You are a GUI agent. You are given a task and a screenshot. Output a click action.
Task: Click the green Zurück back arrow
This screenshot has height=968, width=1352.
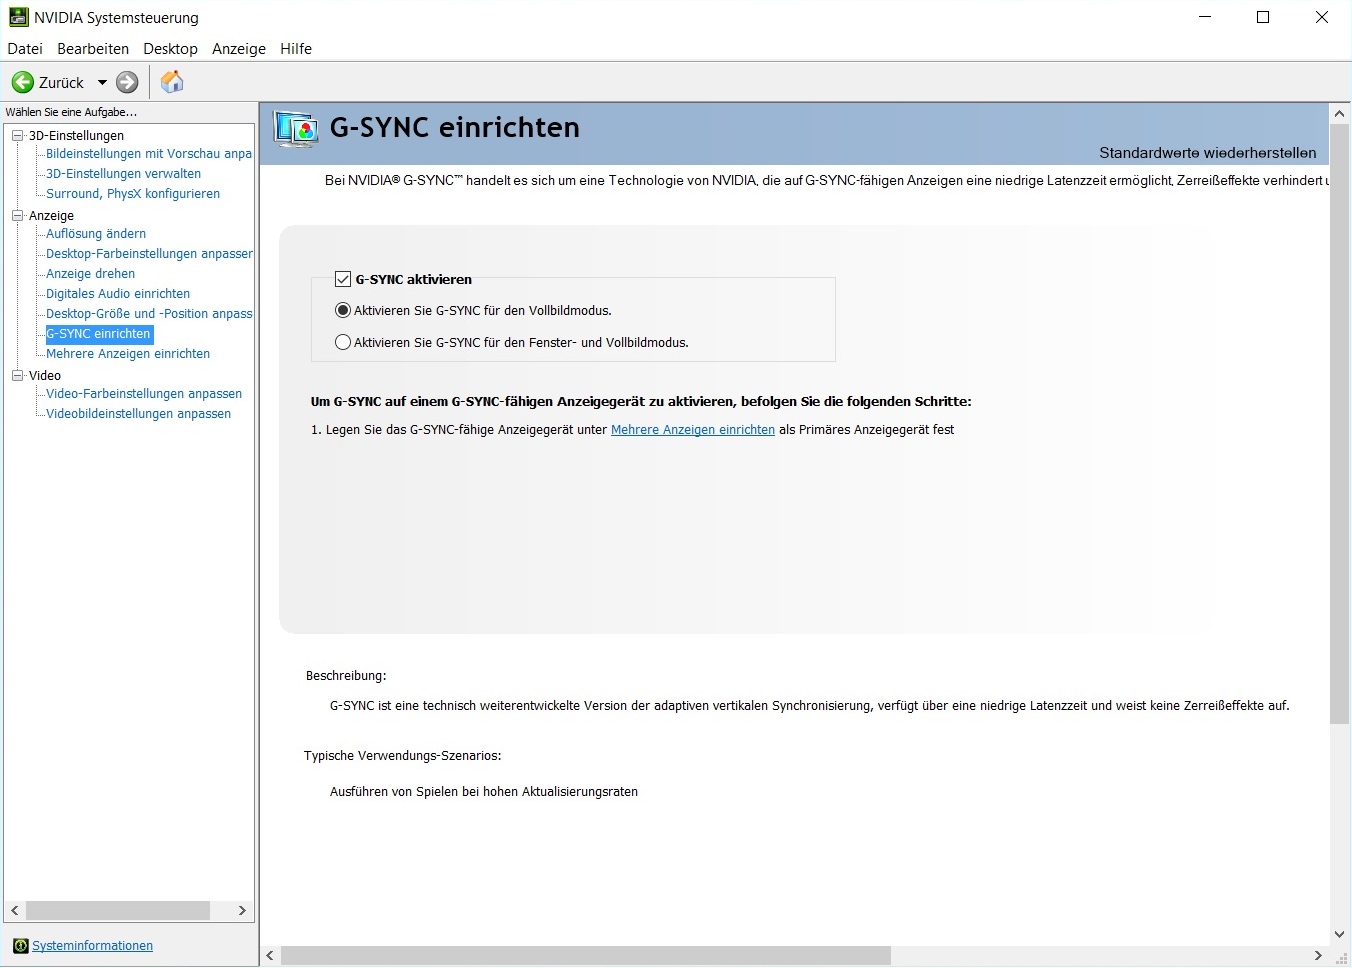pyautogui.click(x=22, y=82)
